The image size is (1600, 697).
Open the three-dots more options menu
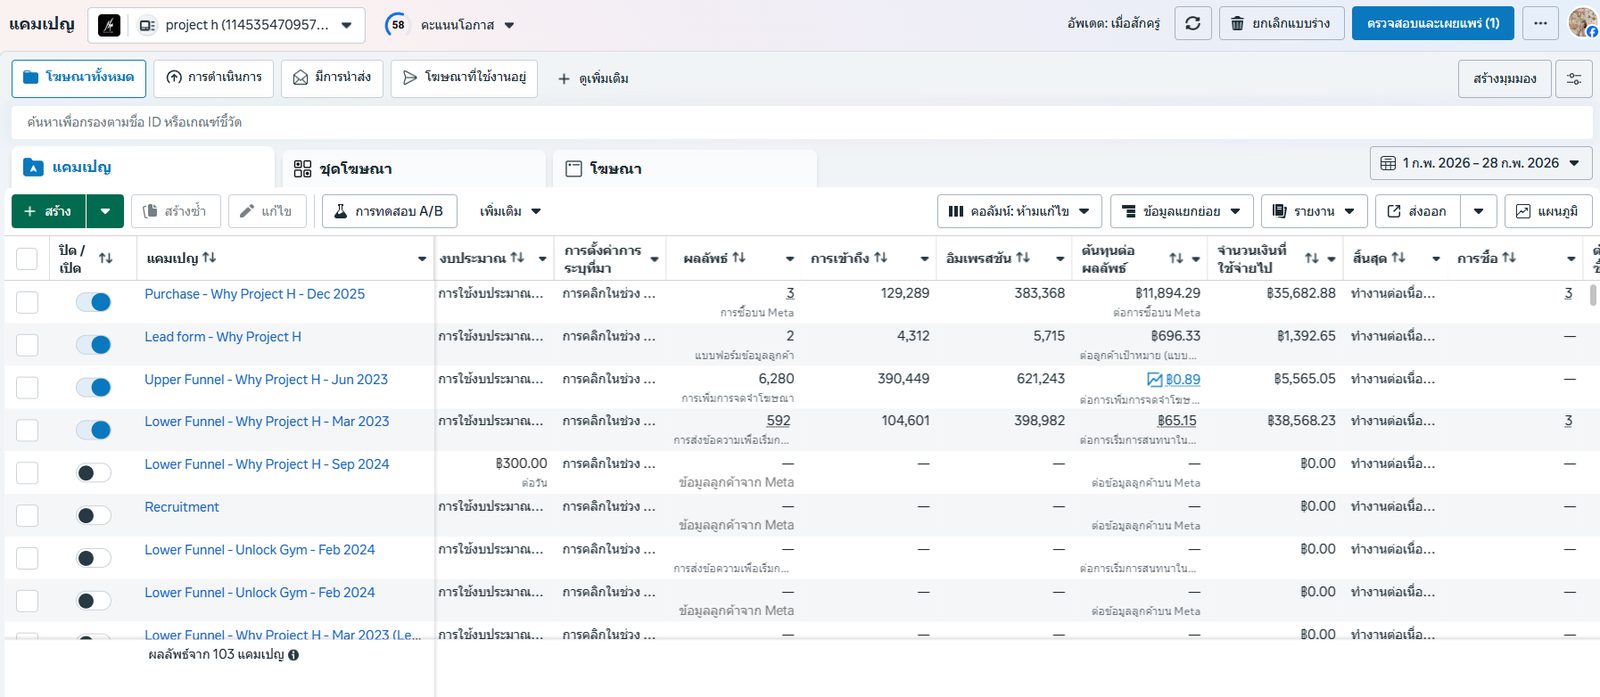[1540, 23]
